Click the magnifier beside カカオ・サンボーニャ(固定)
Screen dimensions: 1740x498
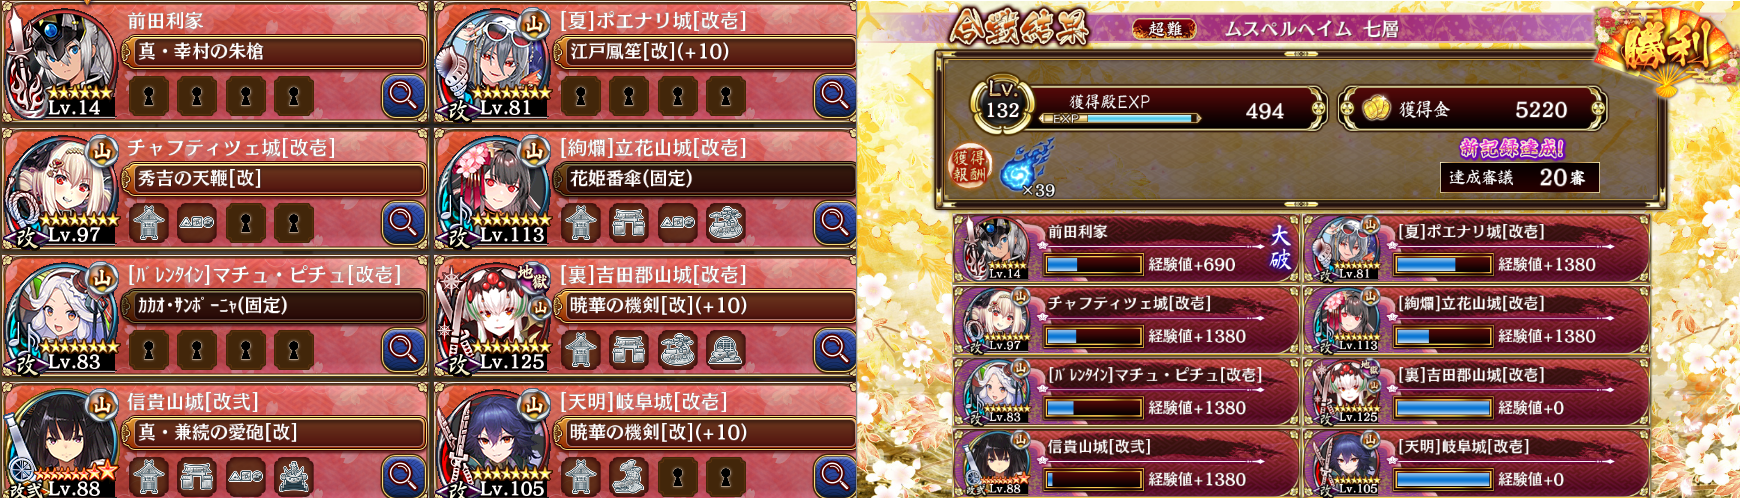pos(403,350)
